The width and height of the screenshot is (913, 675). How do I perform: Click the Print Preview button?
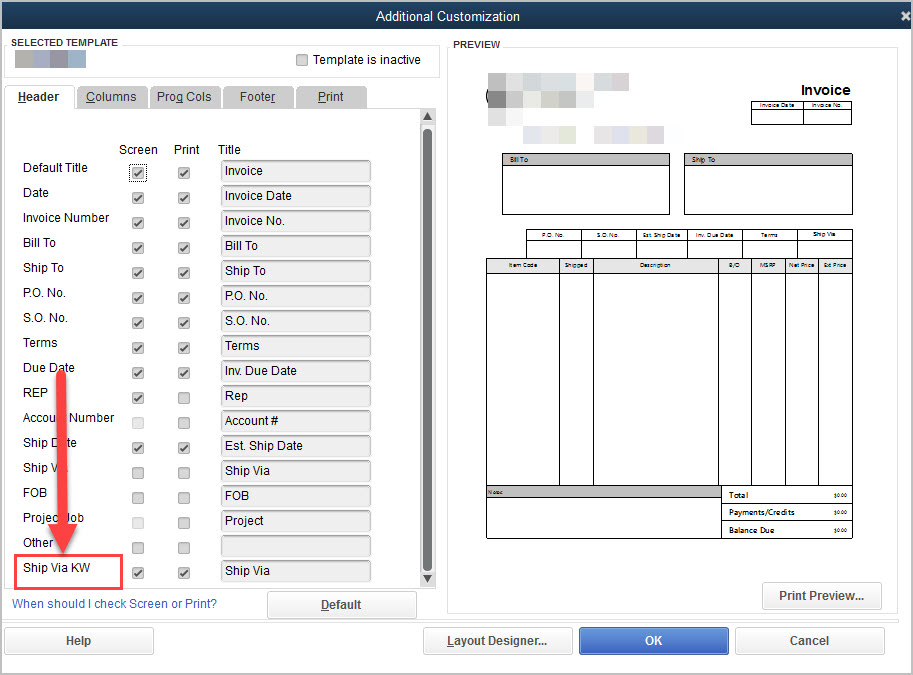click(822, 595)
